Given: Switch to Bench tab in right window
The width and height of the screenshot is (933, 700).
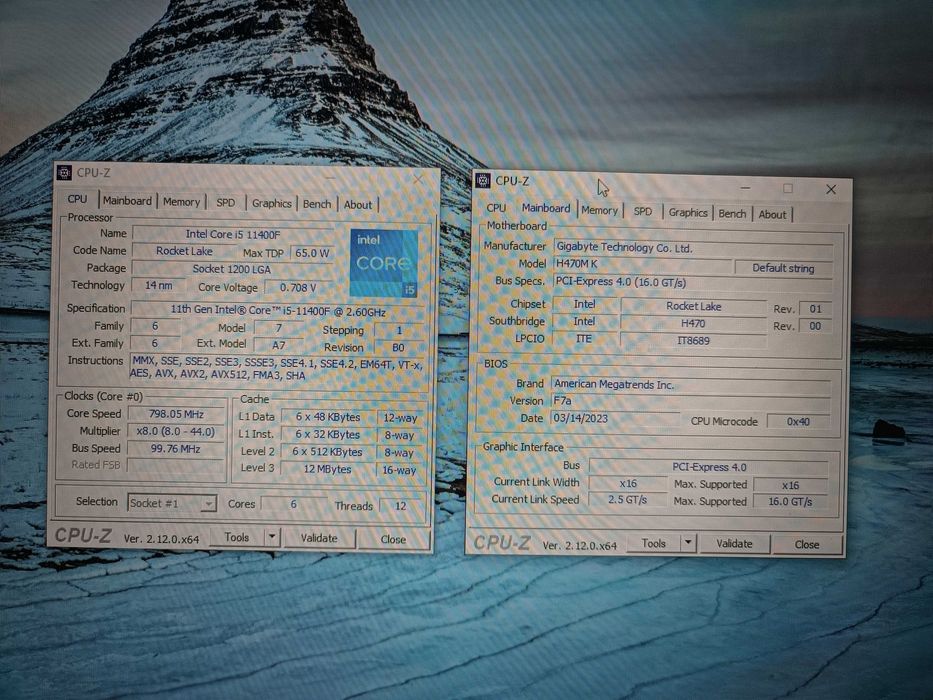Looking at the screenshot, I should pyautogui.click(x=732, y=213).
